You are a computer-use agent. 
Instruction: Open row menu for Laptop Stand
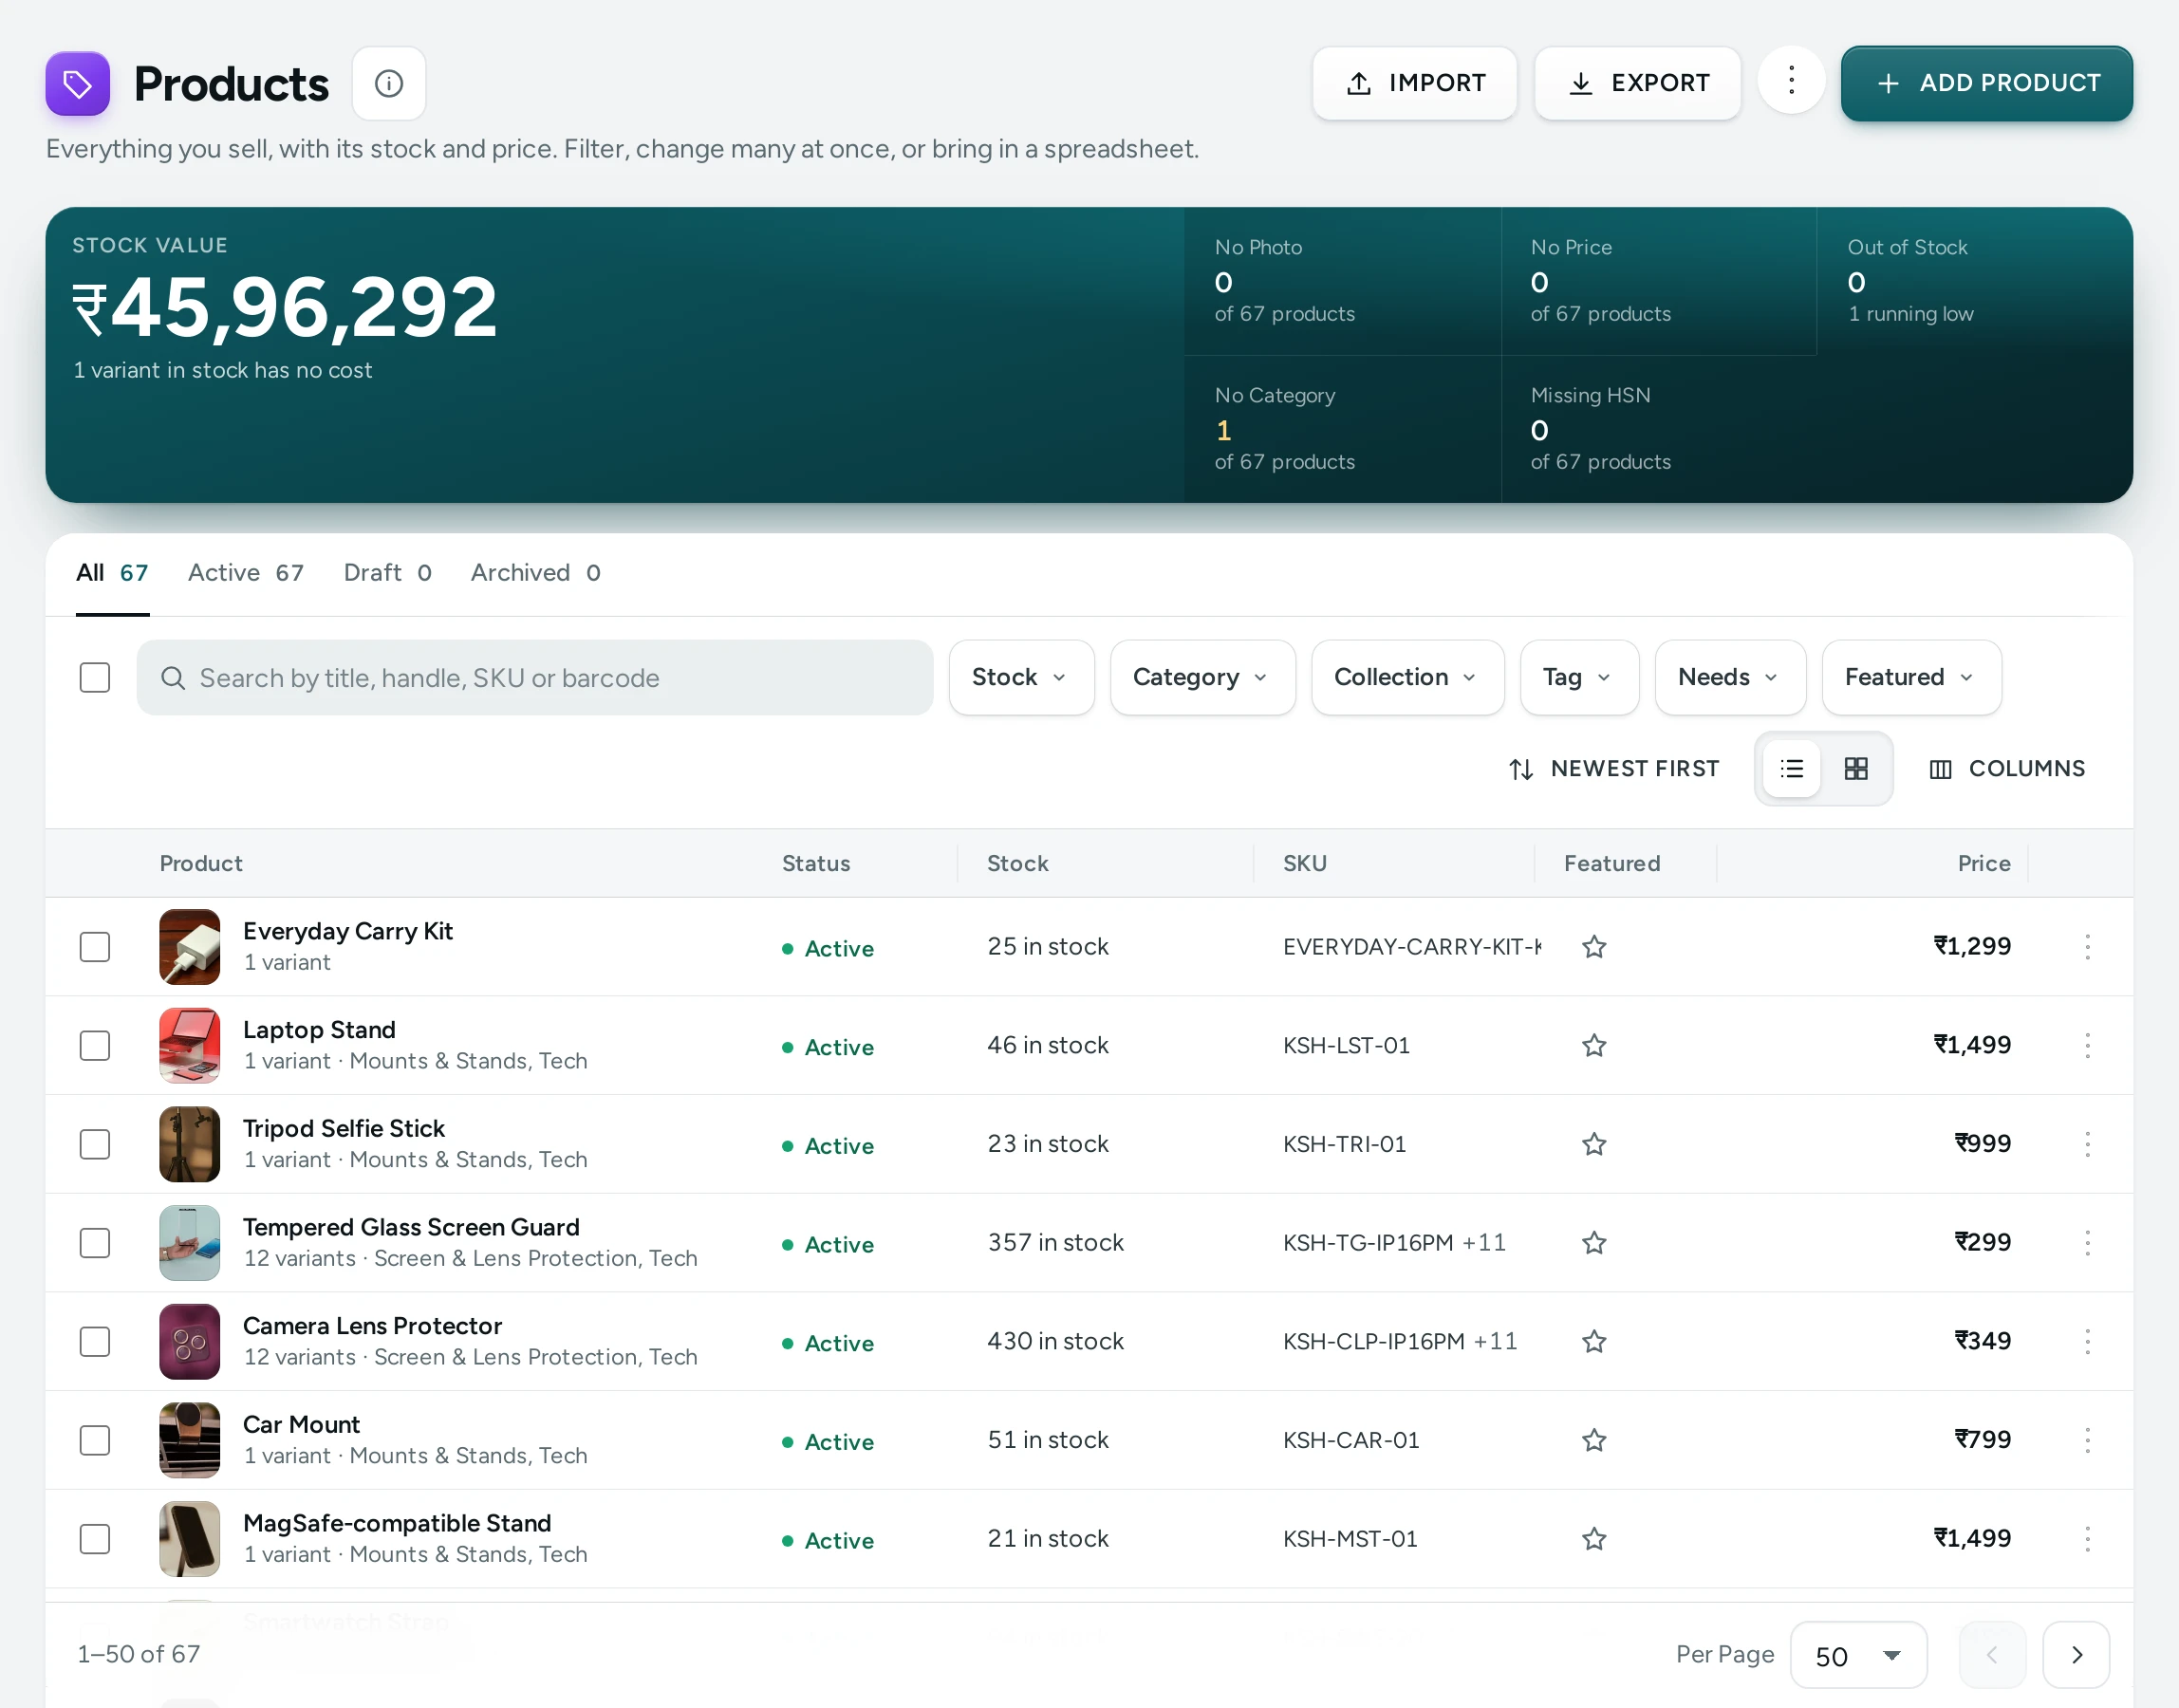tap(2087, 1045)
